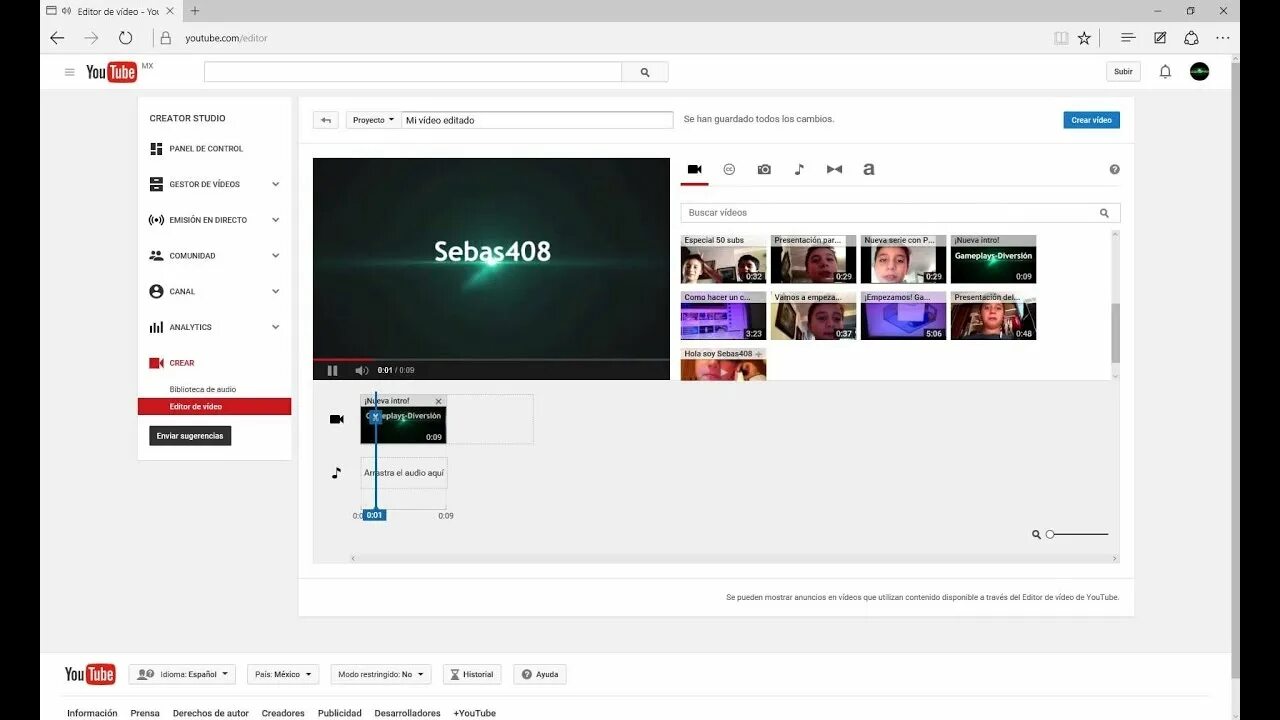
Task: Open the notifications bell
Action: click(x=1165, y=72)
